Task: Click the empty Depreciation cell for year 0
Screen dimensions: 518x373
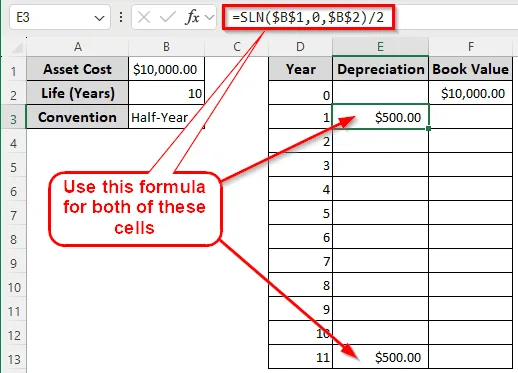Action: pos(380,93)
